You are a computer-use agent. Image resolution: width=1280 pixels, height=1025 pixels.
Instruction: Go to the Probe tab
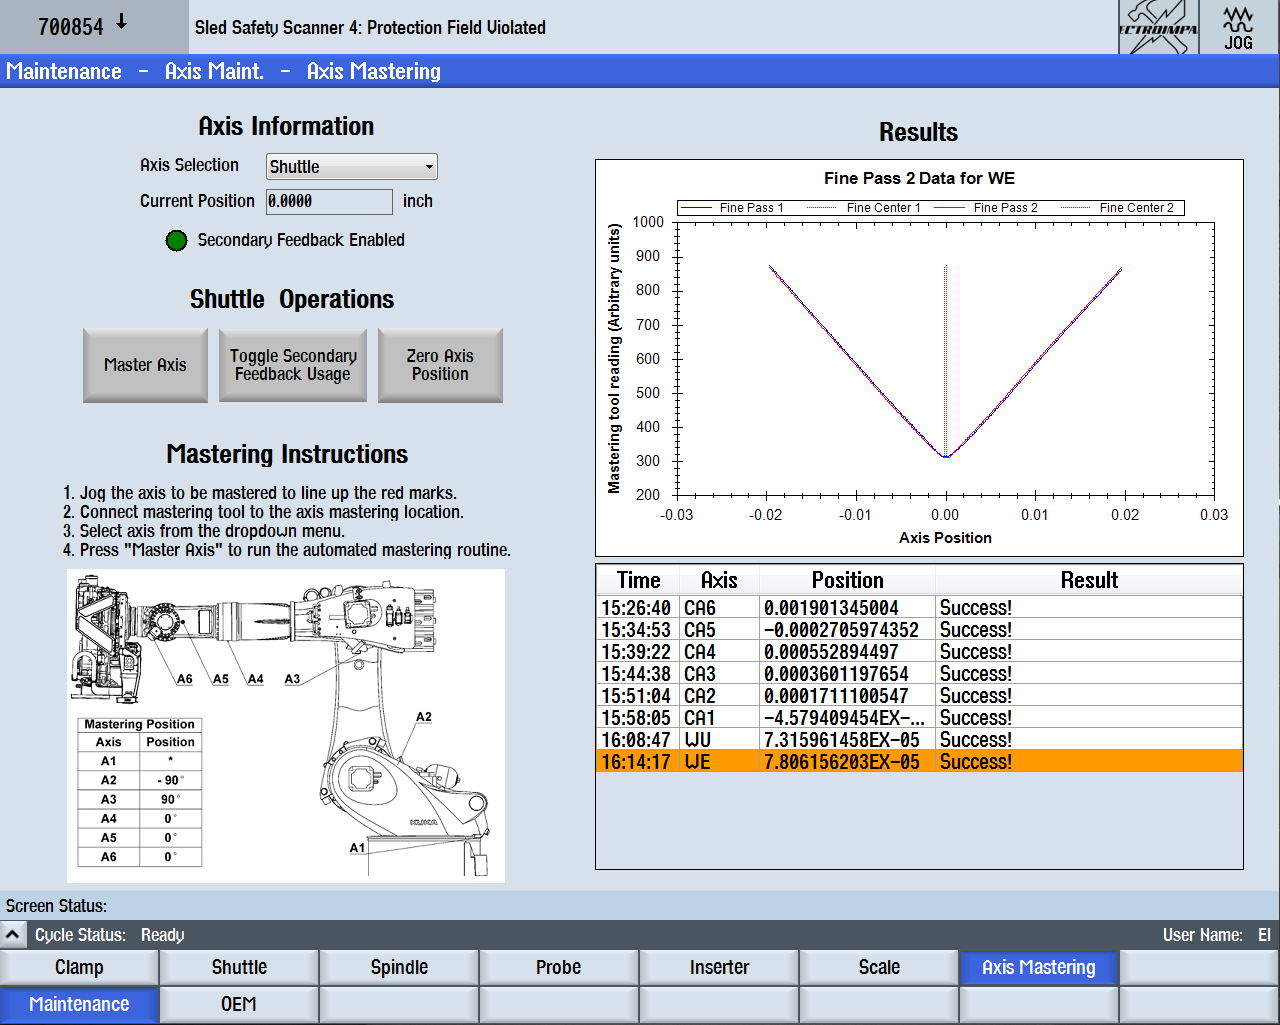[558, 967]
